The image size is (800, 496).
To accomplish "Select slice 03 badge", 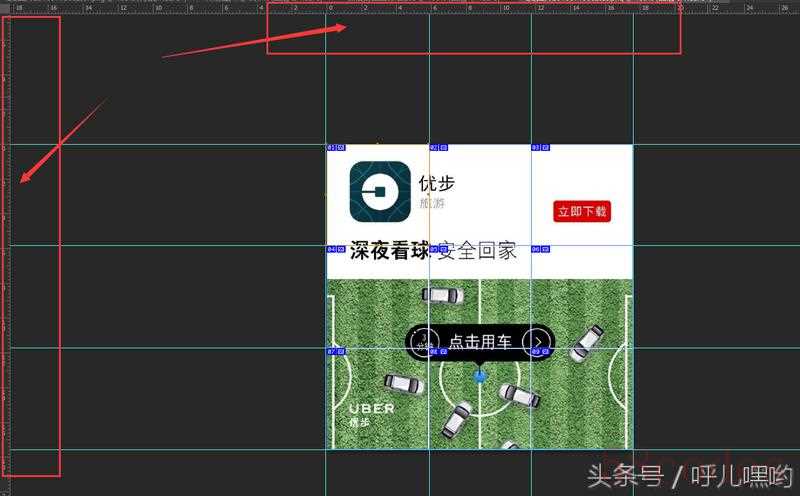I will click(541, 148).
